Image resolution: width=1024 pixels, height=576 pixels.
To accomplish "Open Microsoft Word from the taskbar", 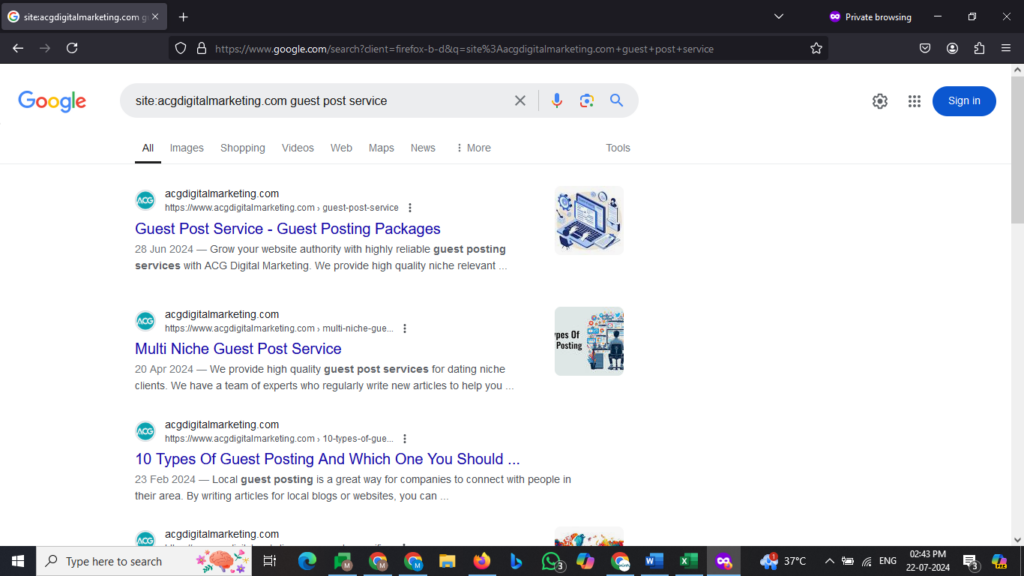I will pos(654,561).
